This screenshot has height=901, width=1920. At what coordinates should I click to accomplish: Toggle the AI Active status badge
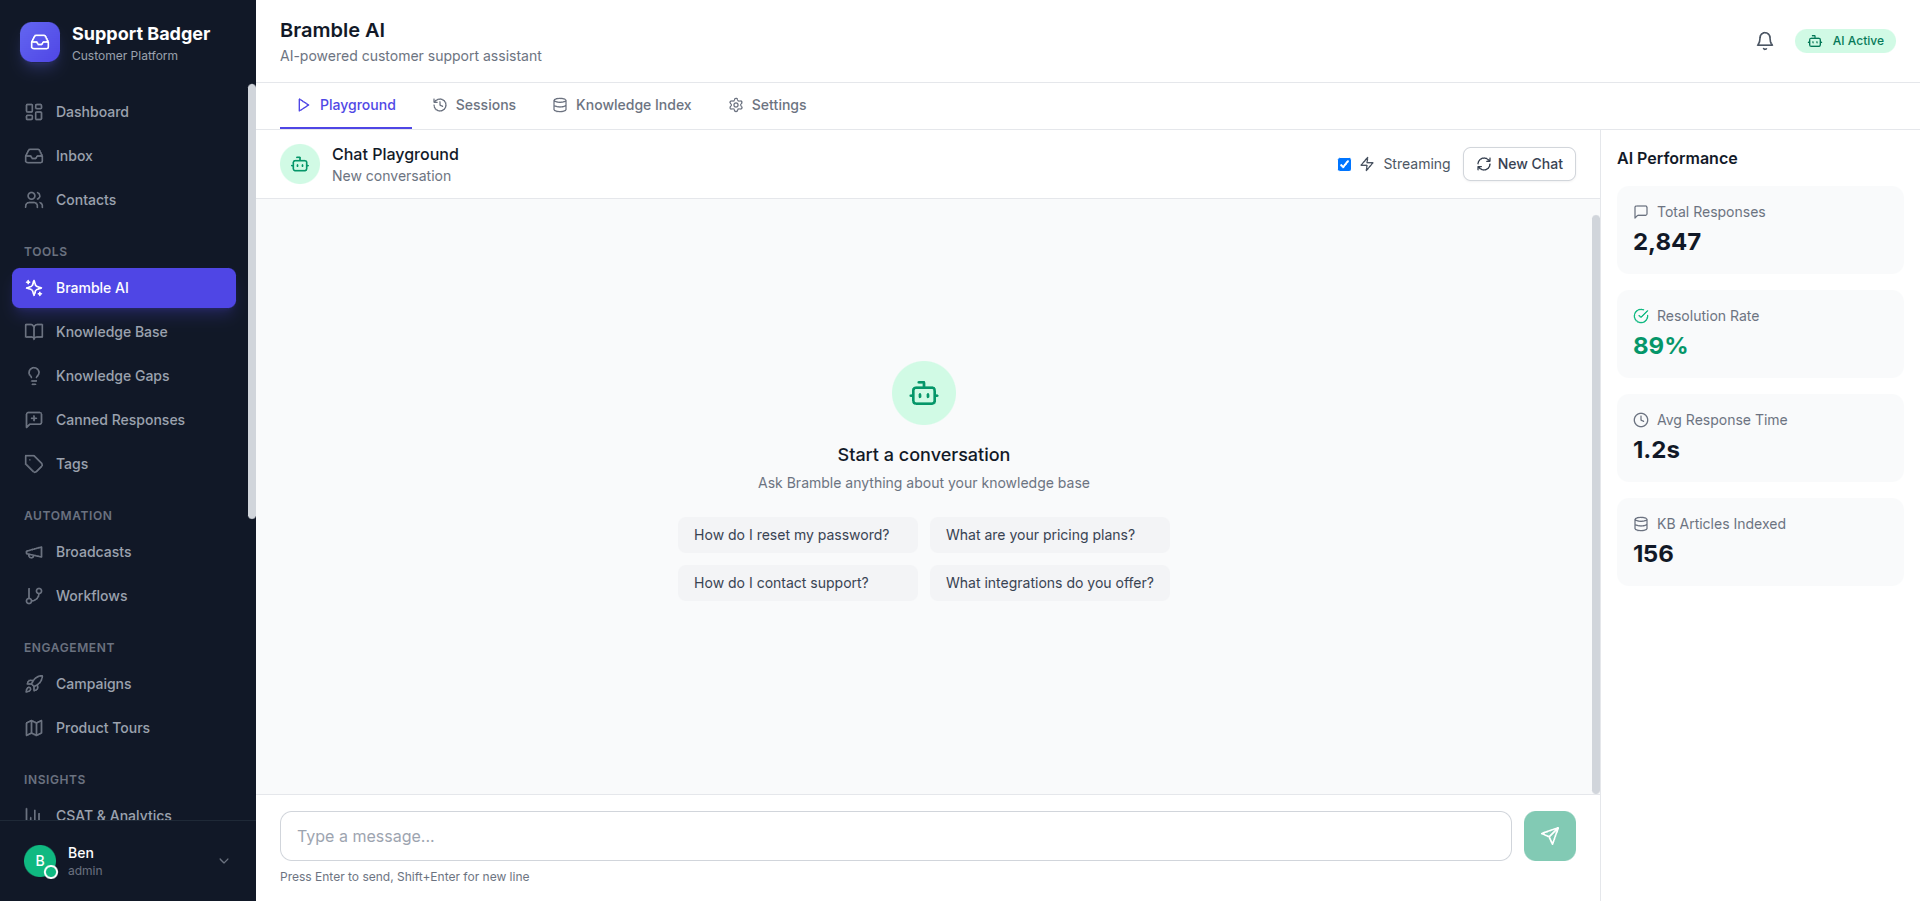(1845, 41)
